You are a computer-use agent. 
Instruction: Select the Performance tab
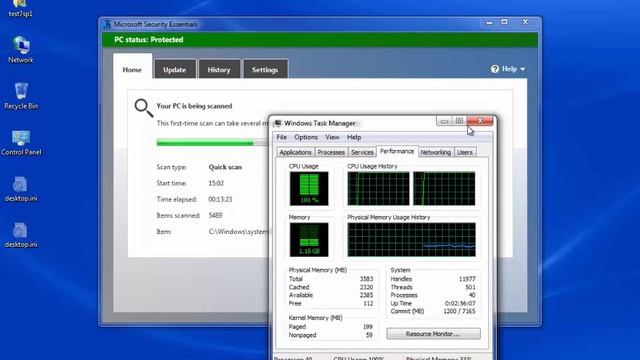(x=397, y=151)
